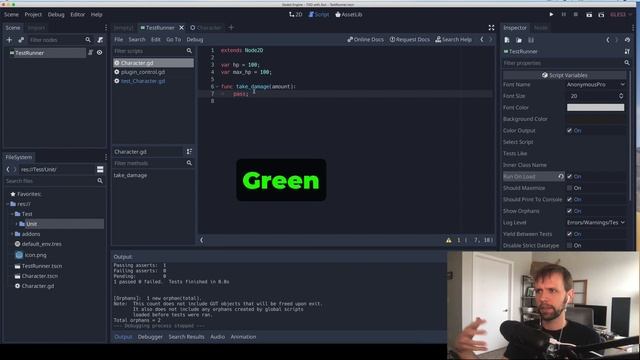Open GLES3 renderer dropdown
The image size is (640, 360).
click(621, 14)
